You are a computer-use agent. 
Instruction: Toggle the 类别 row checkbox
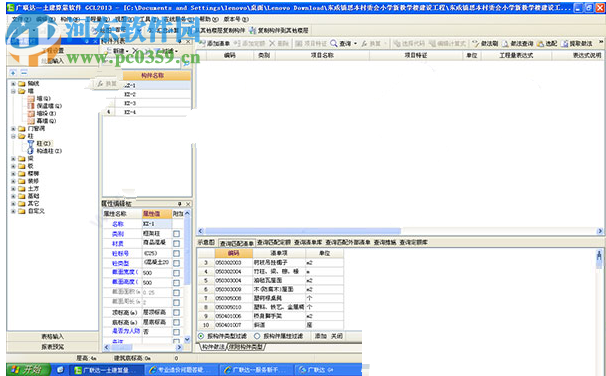point(177,234)
